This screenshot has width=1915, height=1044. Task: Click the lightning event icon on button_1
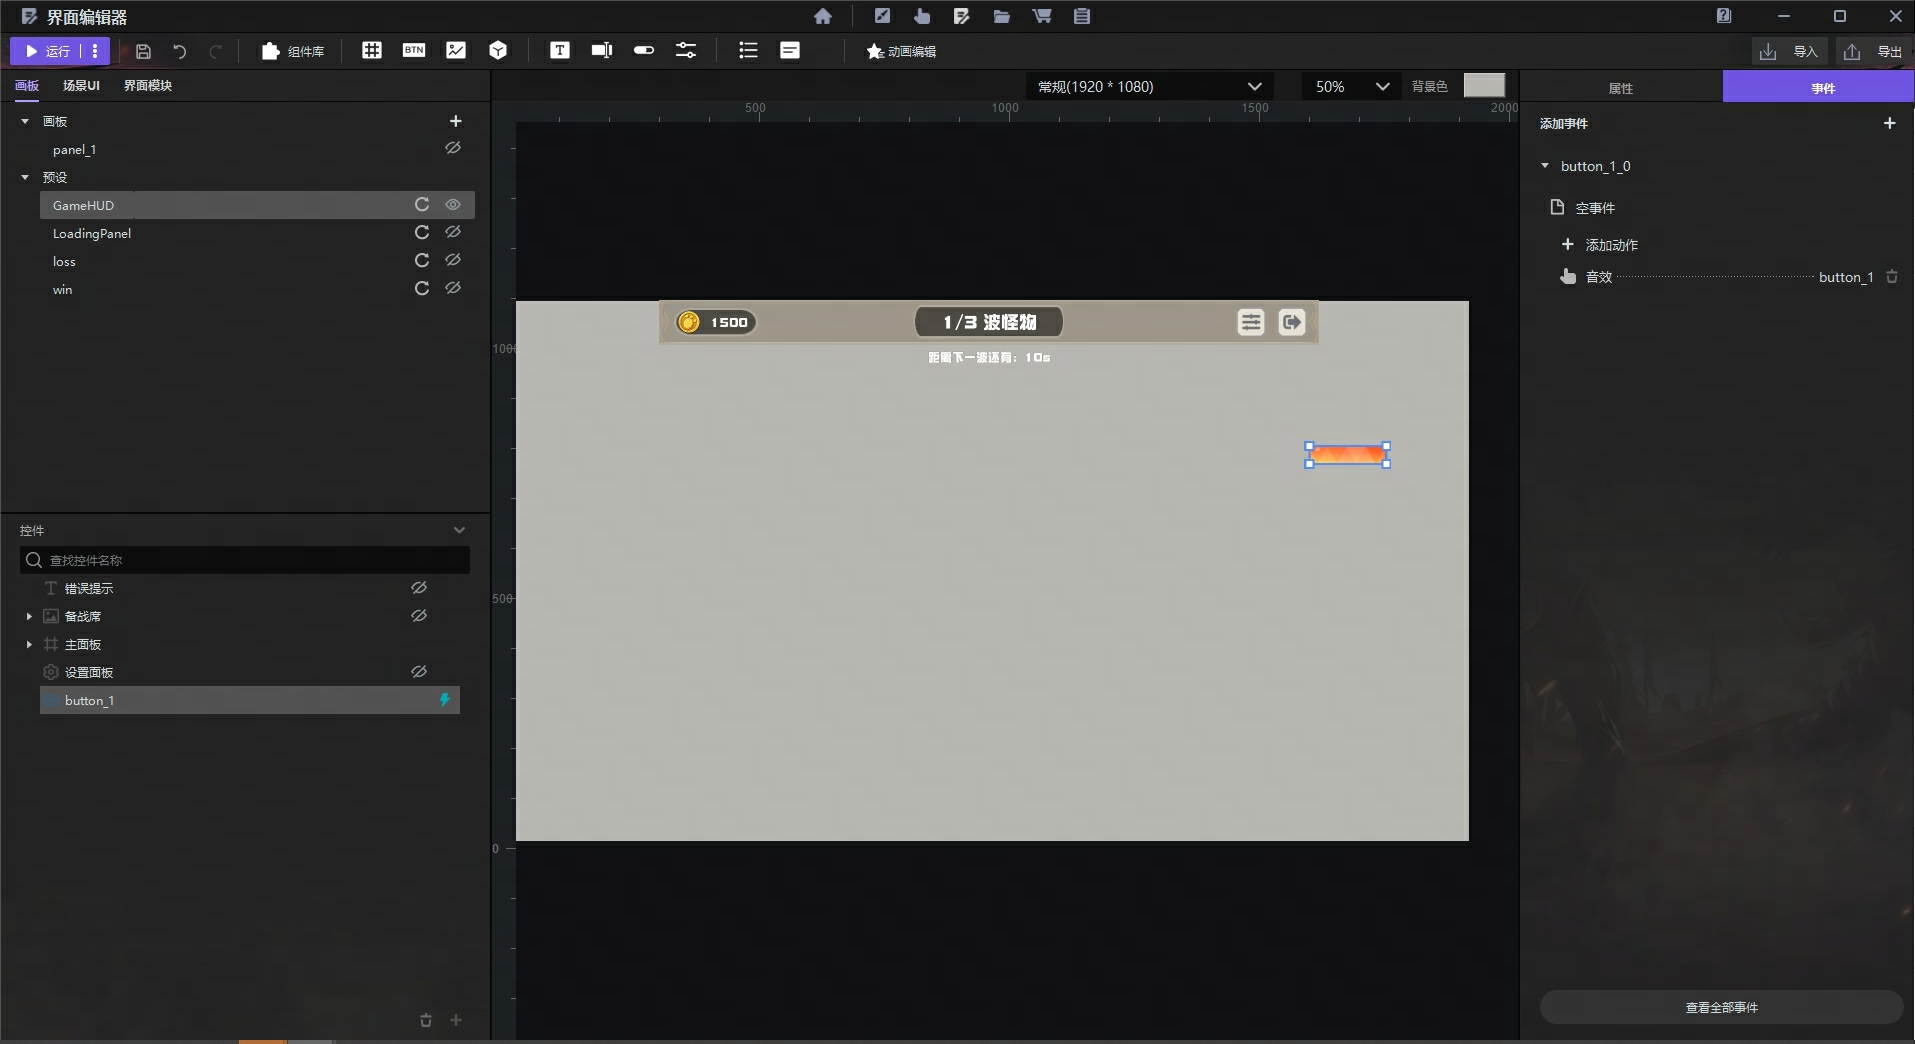445,700
